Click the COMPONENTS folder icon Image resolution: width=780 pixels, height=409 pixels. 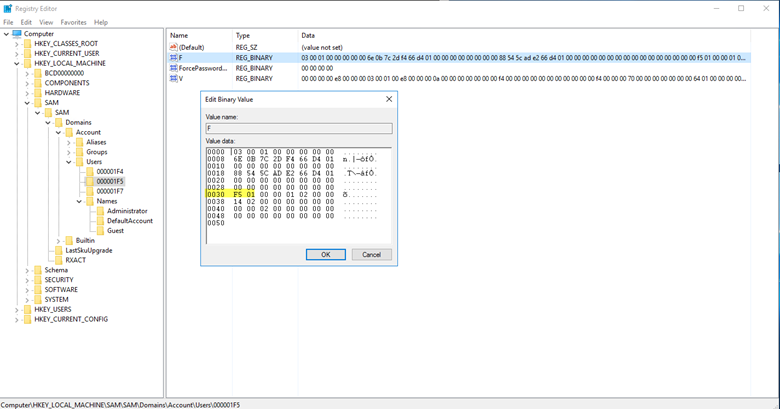coord(38,83)
